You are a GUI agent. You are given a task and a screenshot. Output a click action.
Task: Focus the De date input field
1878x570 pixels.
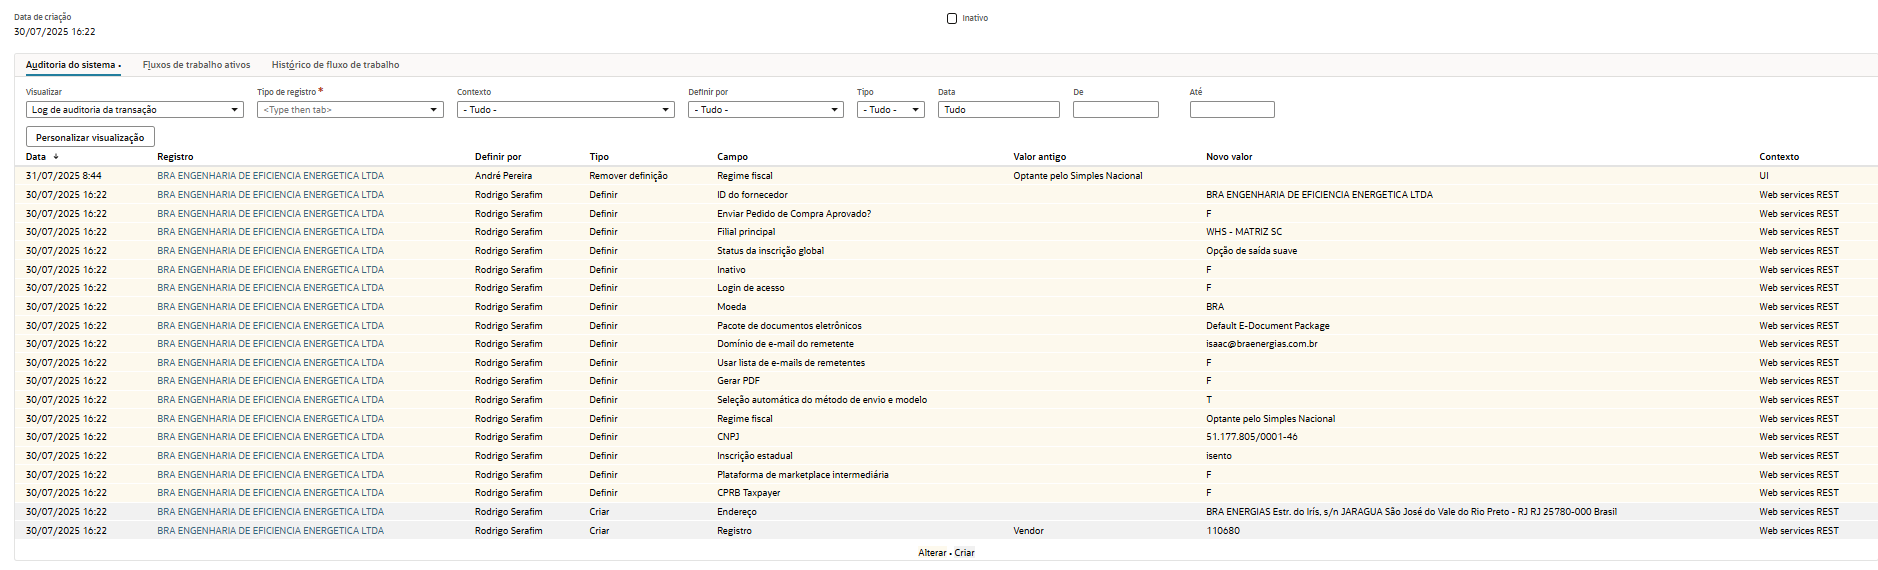pos(1115,110)
